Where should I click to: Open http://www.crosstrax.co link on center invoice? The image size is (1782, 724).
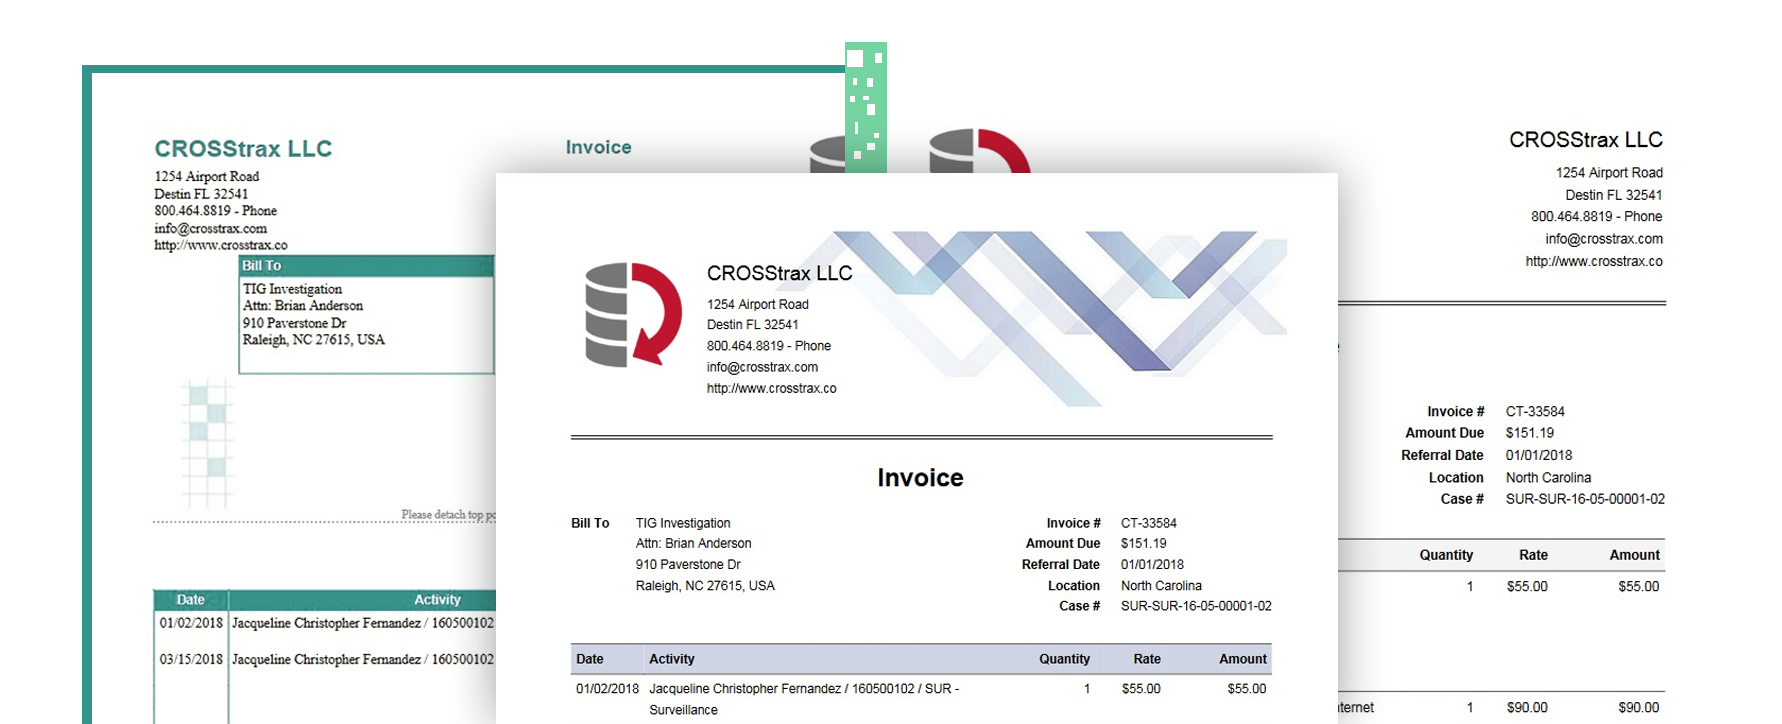pyautogui.click(x=771, y=388)
